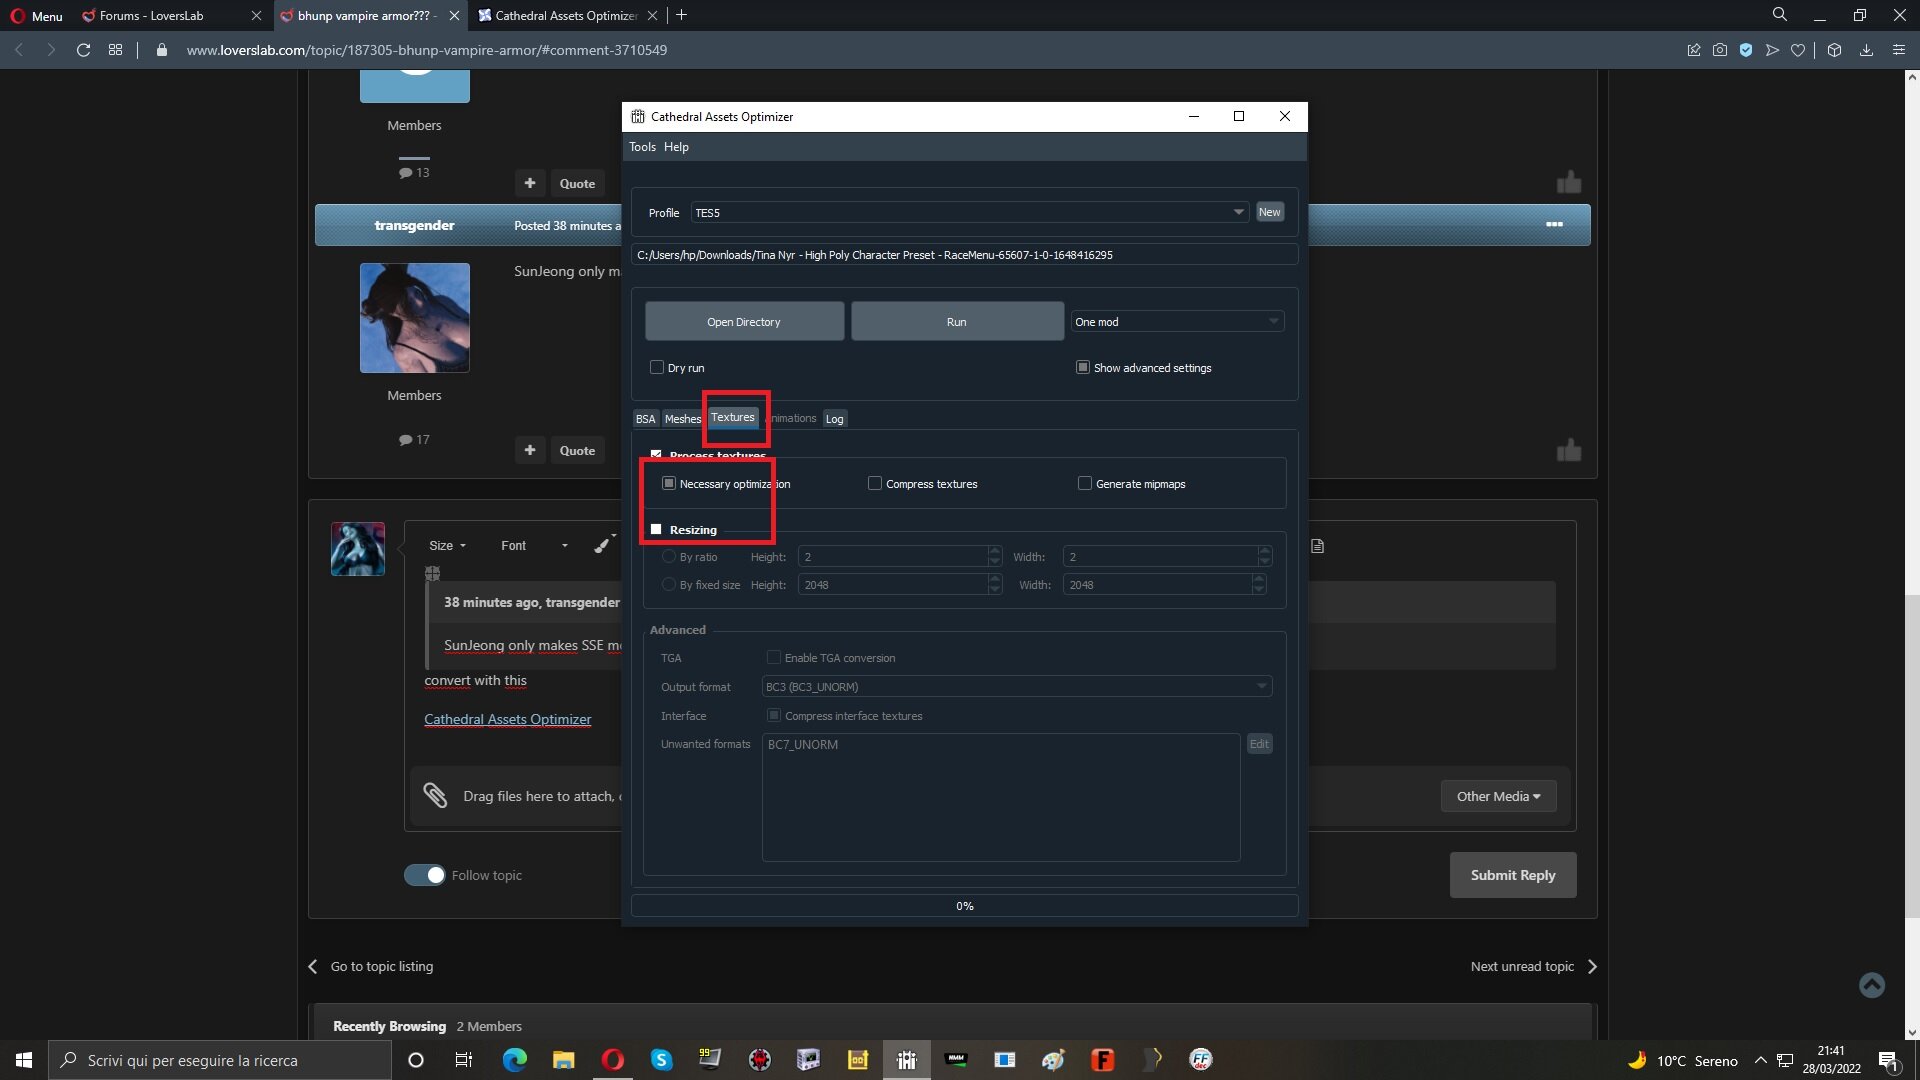Click the Windows Start button
The height and width of the screenshot is (1080, 1920).
click(x=24, y=1060)
